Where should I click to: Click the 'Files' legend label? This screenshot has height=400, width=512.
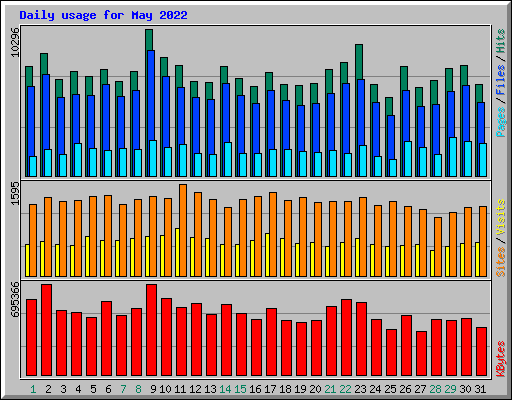[x=501, y=80]
